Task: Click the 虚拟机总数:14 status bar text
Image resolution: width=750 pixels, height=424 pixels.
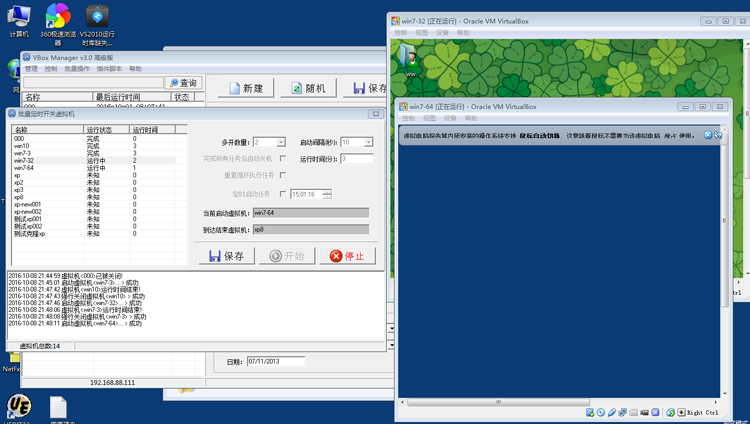Action: [40, 346]
